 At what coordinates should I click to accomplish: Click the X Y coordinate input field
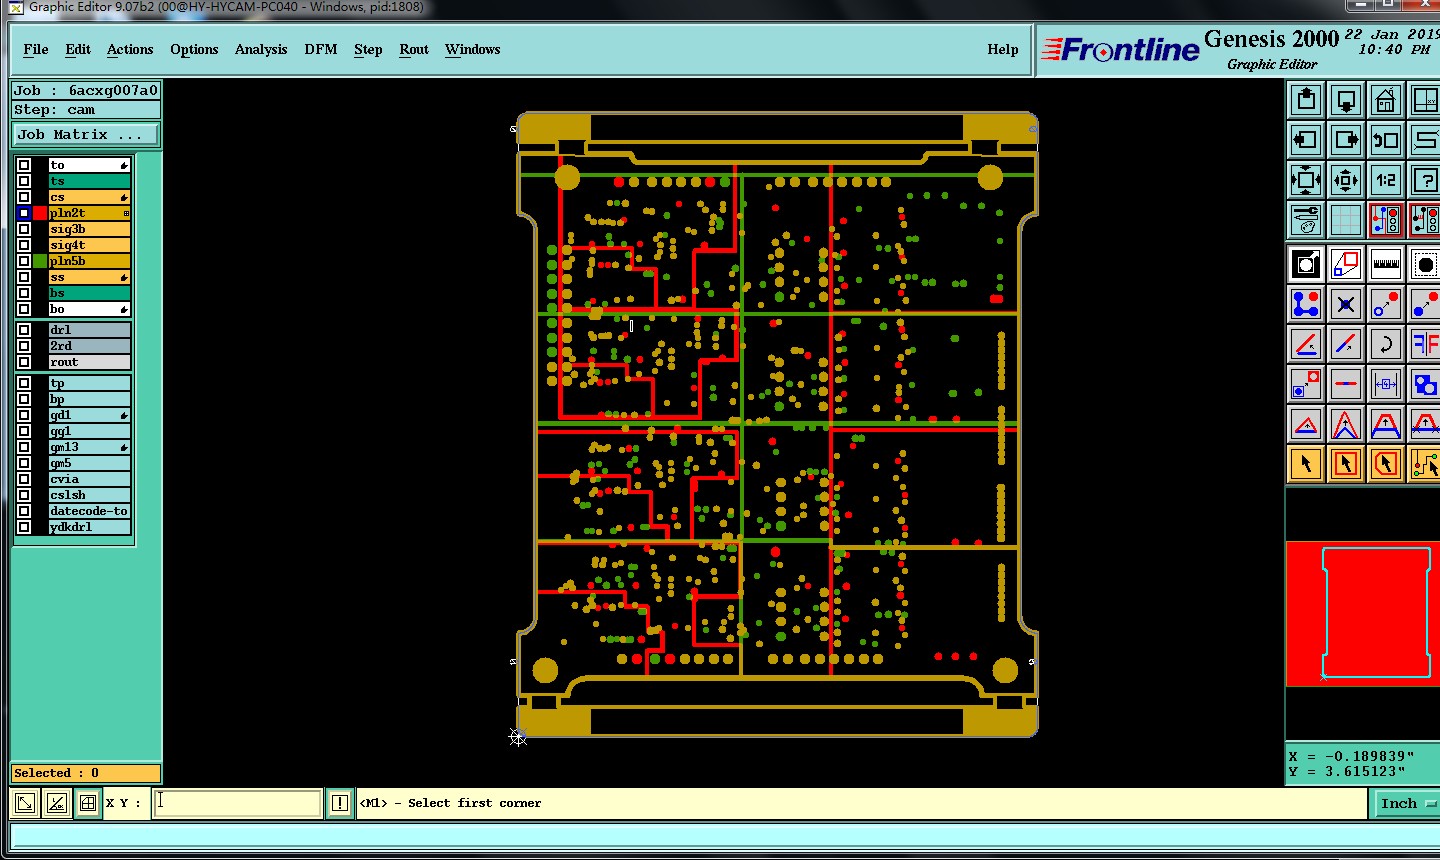(x=237, y=803)
